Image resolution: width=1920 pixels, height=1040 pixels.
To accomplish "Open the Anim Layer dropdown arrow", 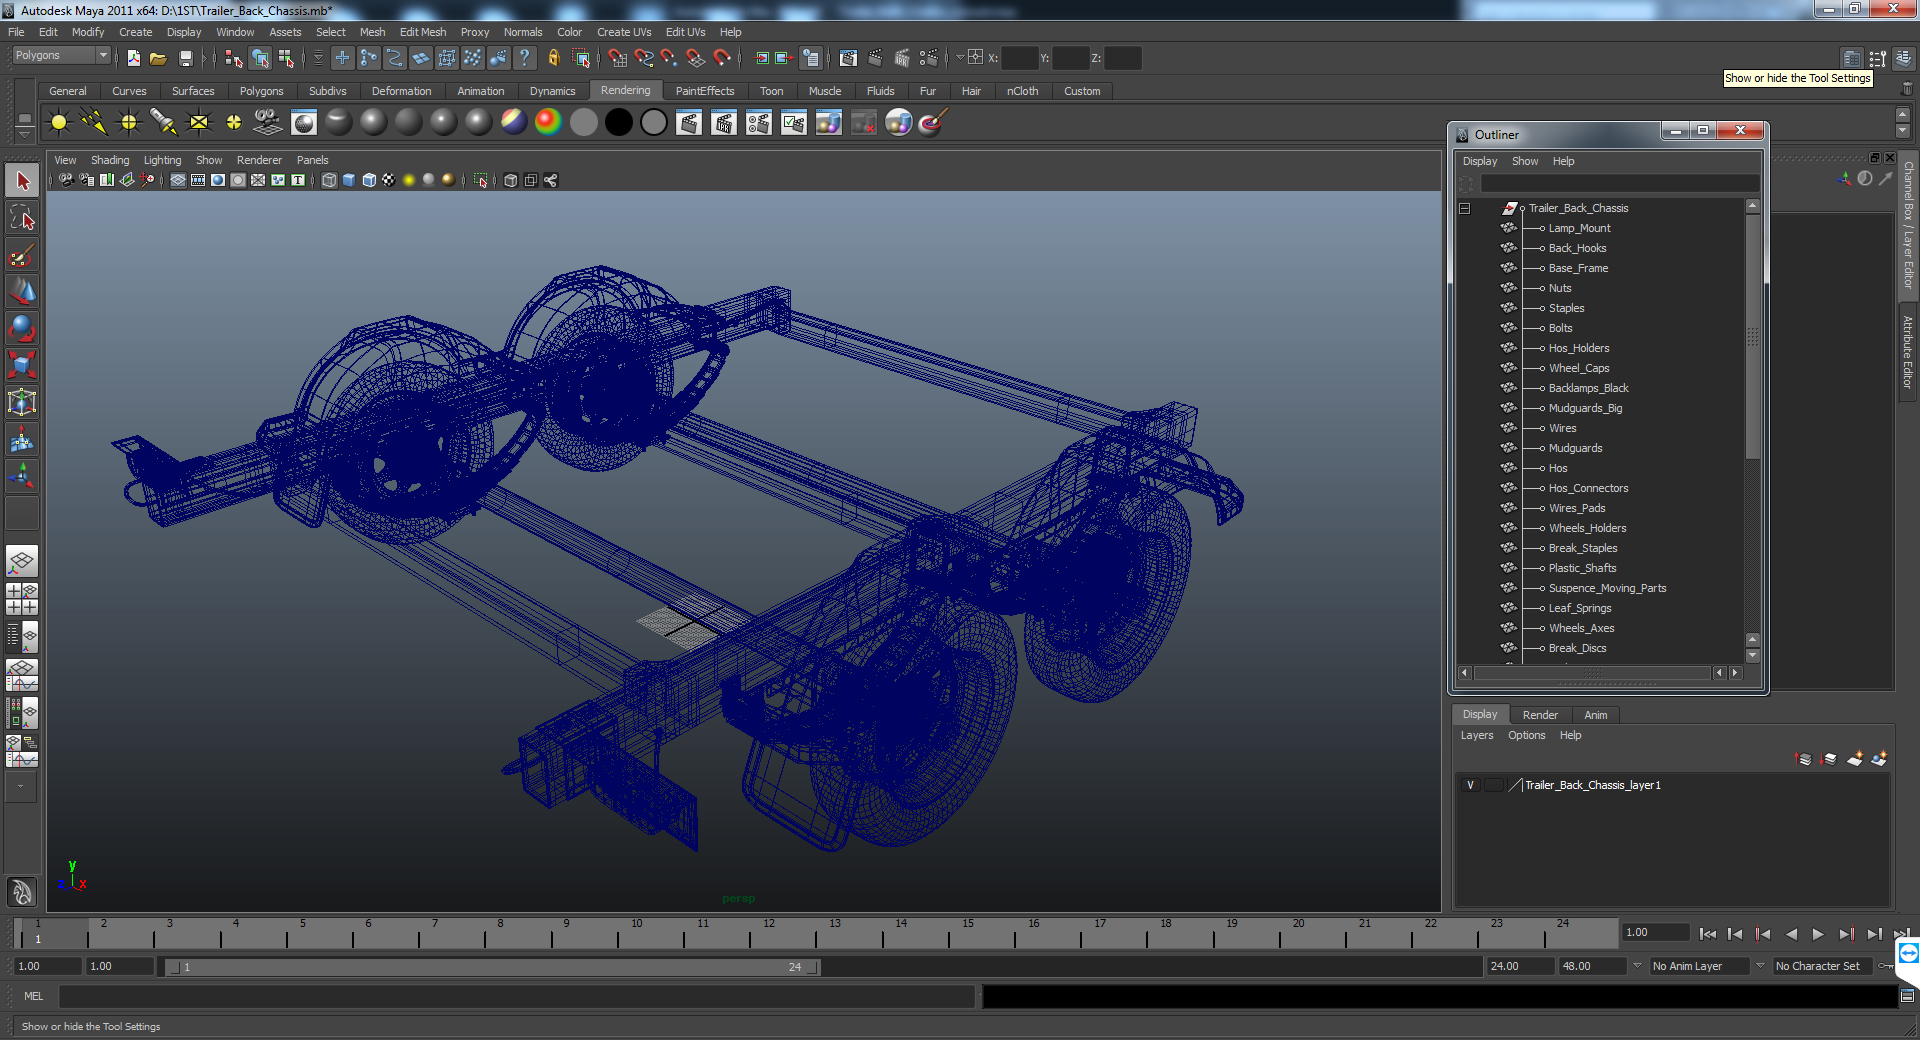I will (x=1637, y=966).
